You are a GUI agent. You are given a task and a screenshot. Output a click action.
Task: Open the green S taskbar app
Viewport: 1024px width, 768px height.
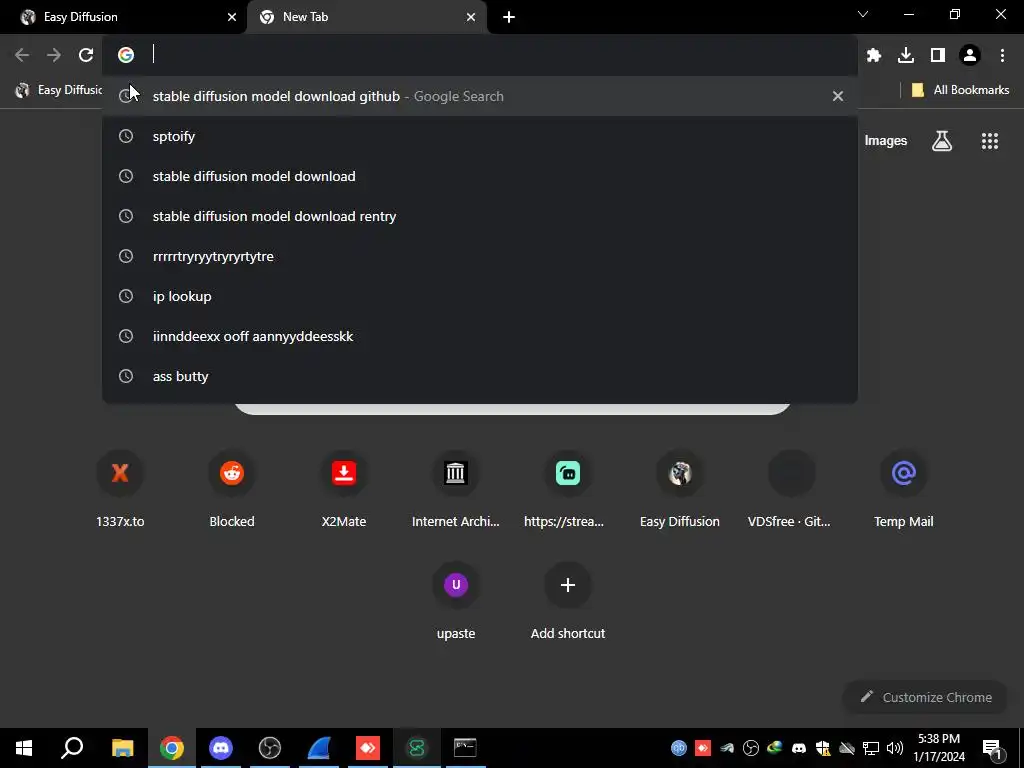pos(417,748)
